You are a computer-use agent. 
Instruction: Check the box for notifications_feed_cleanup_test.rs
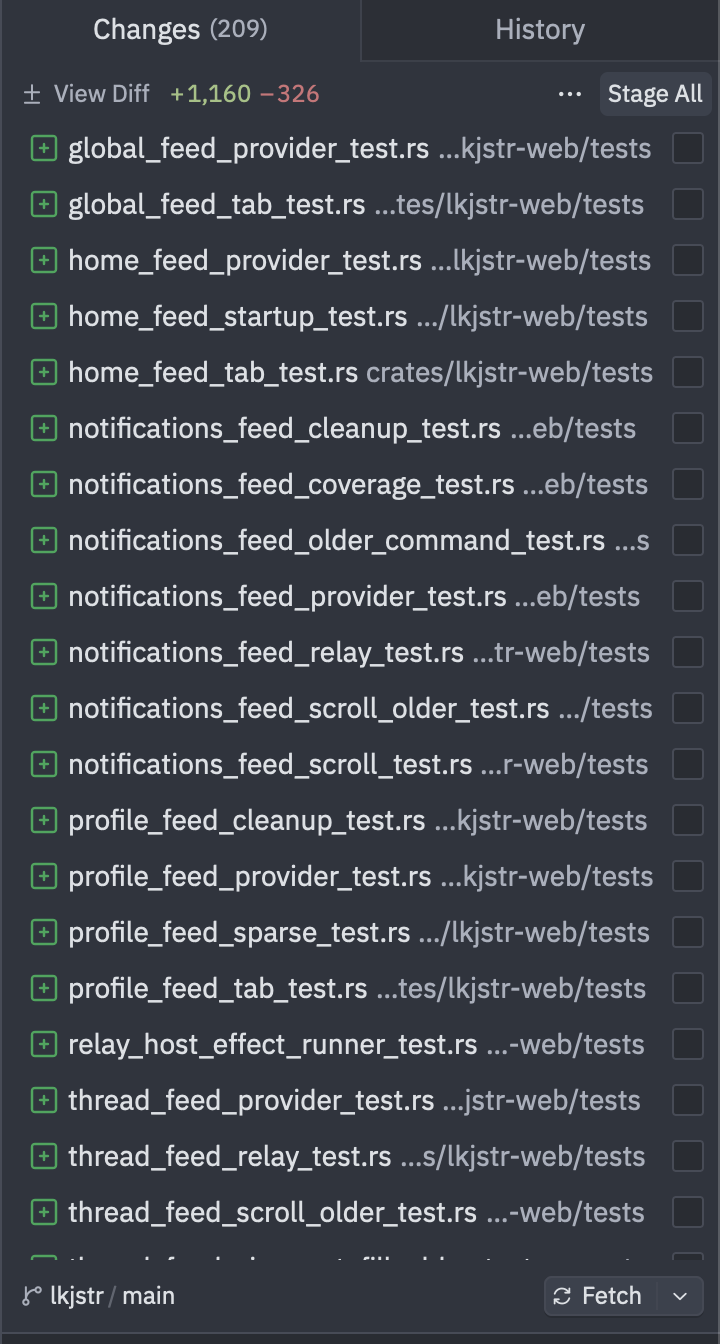[688, 429]
